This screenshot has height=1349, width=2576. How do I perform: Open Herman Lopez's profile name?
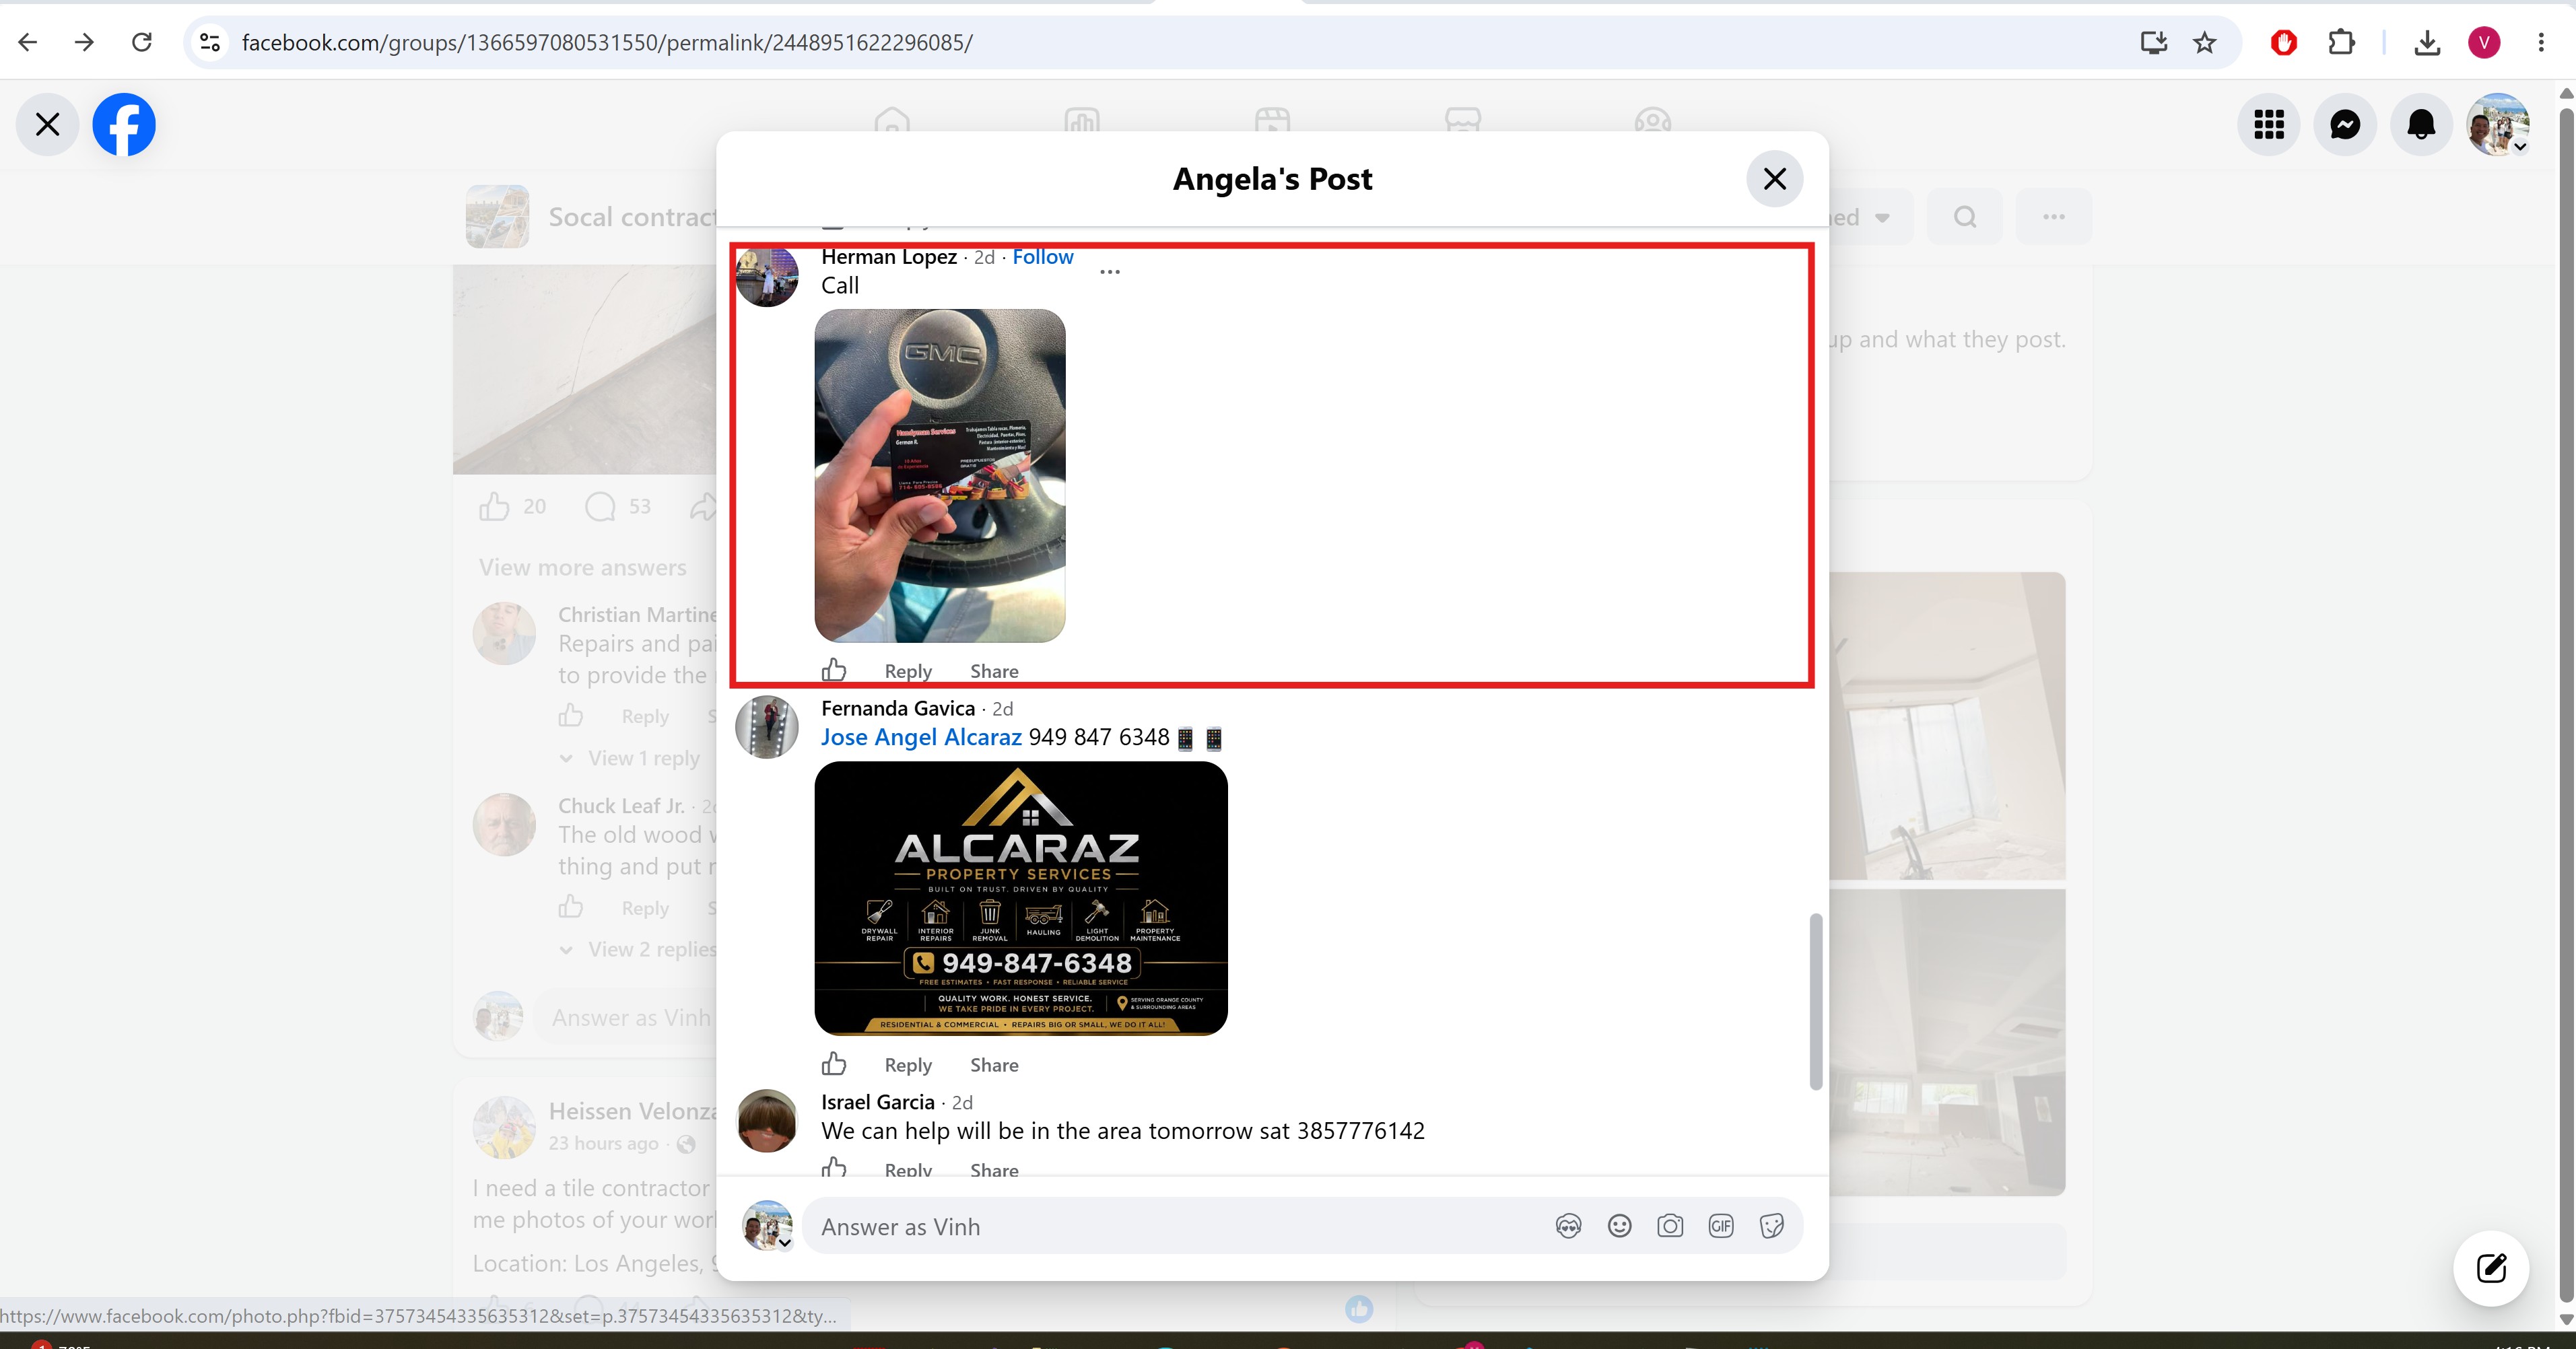889,257
